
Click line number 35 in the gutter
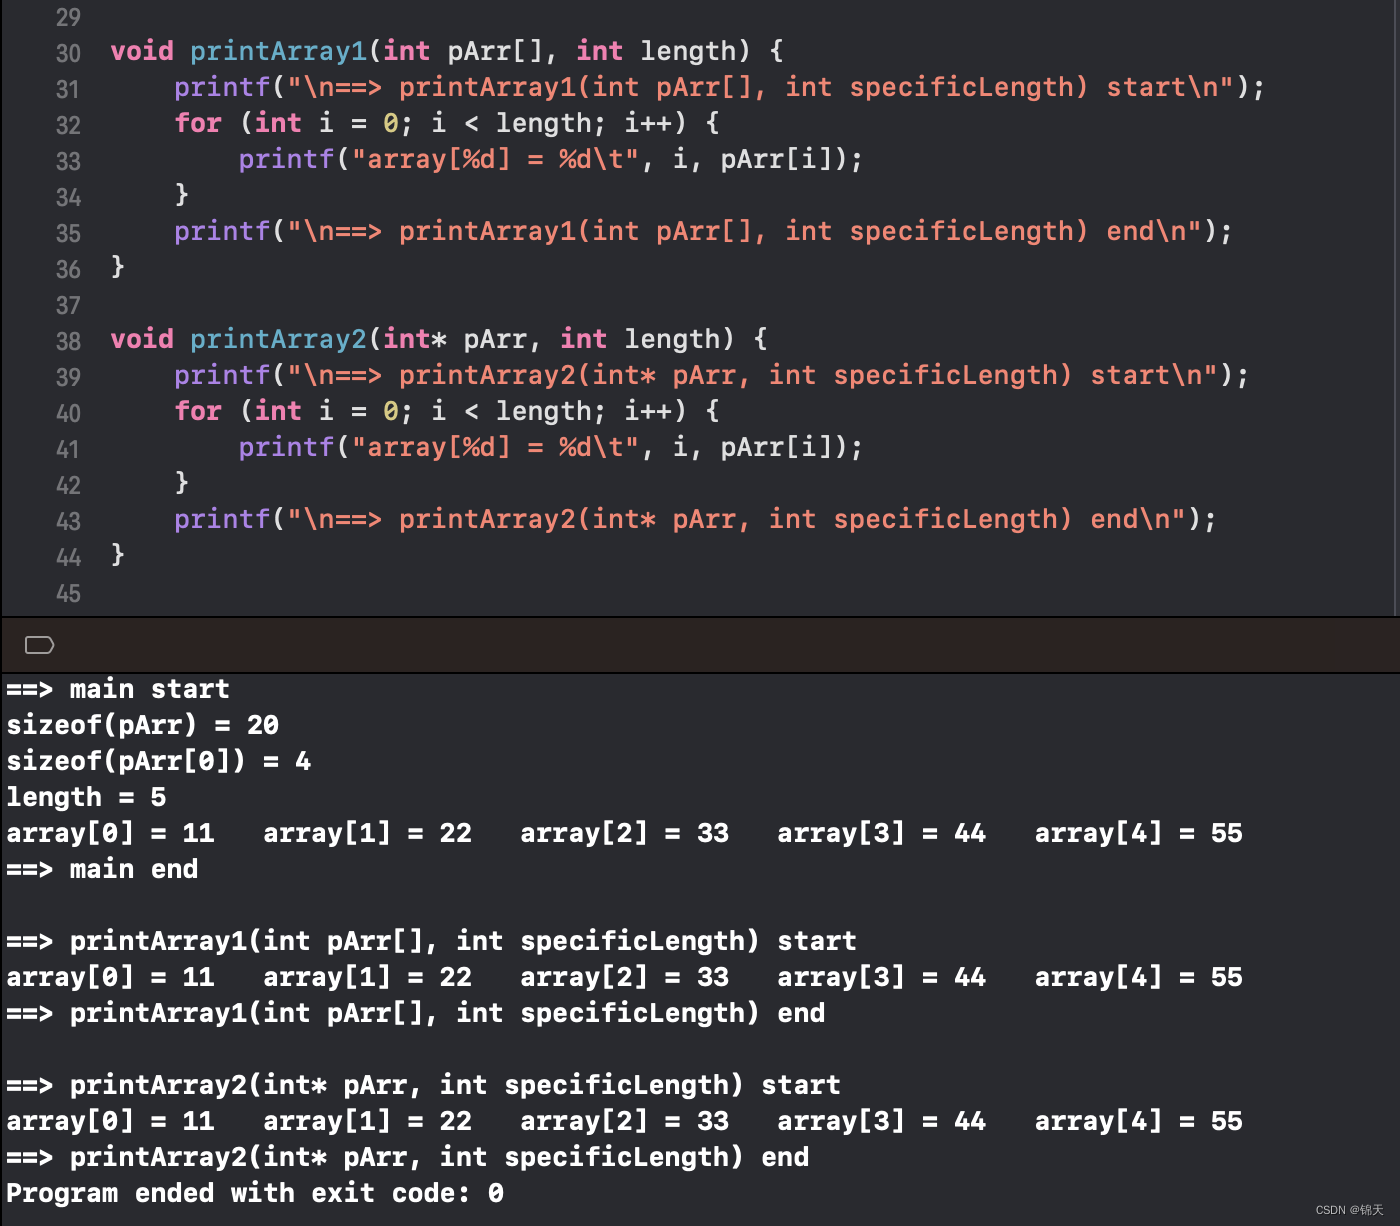(68, 233)
